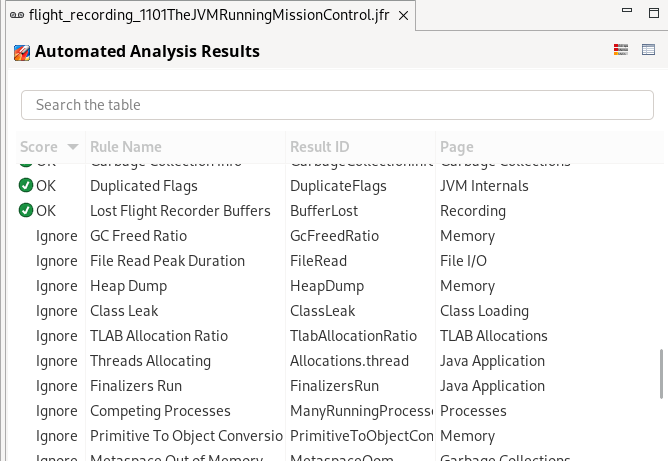Close the flight_recording jfr tab
Image resolution: width=668 pixels, height=461 pixels.
[x=402, y=17]
